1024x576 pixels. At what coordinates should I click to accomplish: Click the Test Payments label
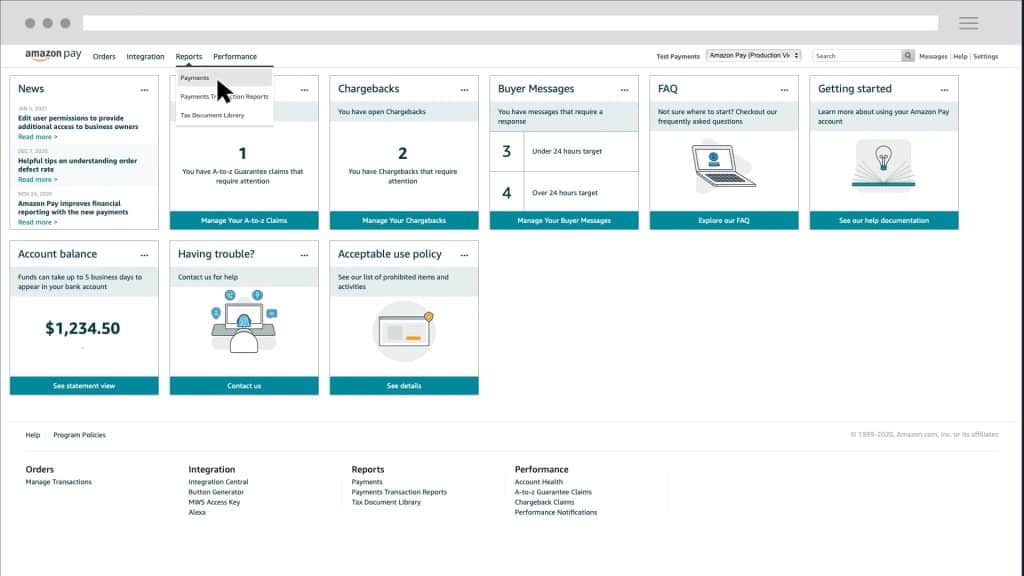click(x=678, y=57)
